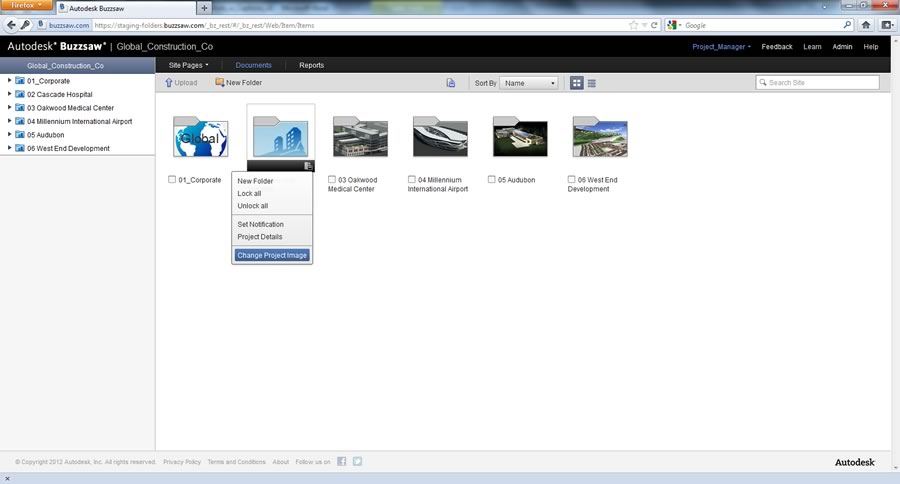Click the 05 Audubon tree folder icon

click(20, 135)
